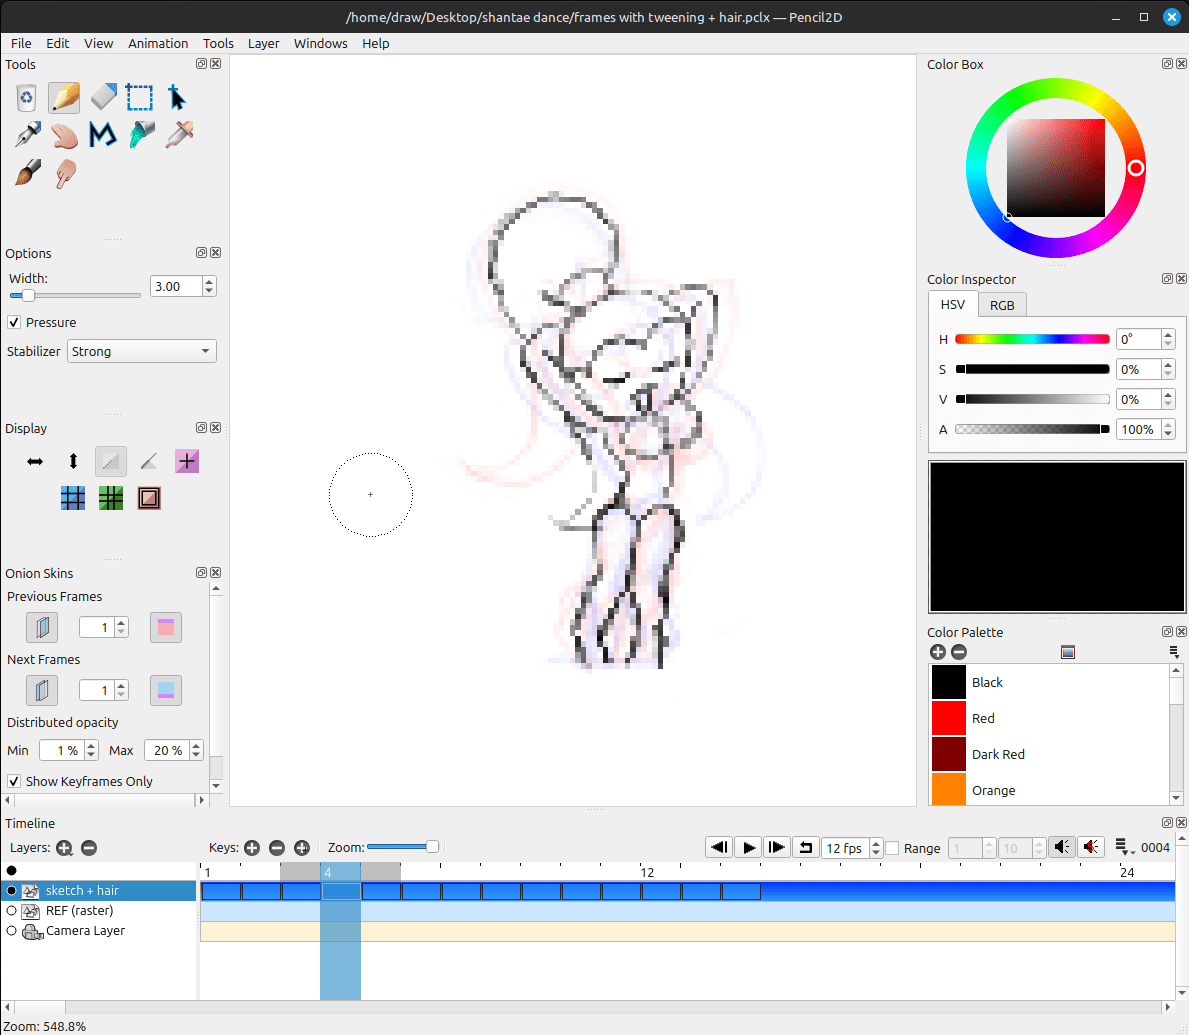This screenshot has width=1189, height=1035.
Task: Adjust the pencil Width slider handle
Action: 28,295
